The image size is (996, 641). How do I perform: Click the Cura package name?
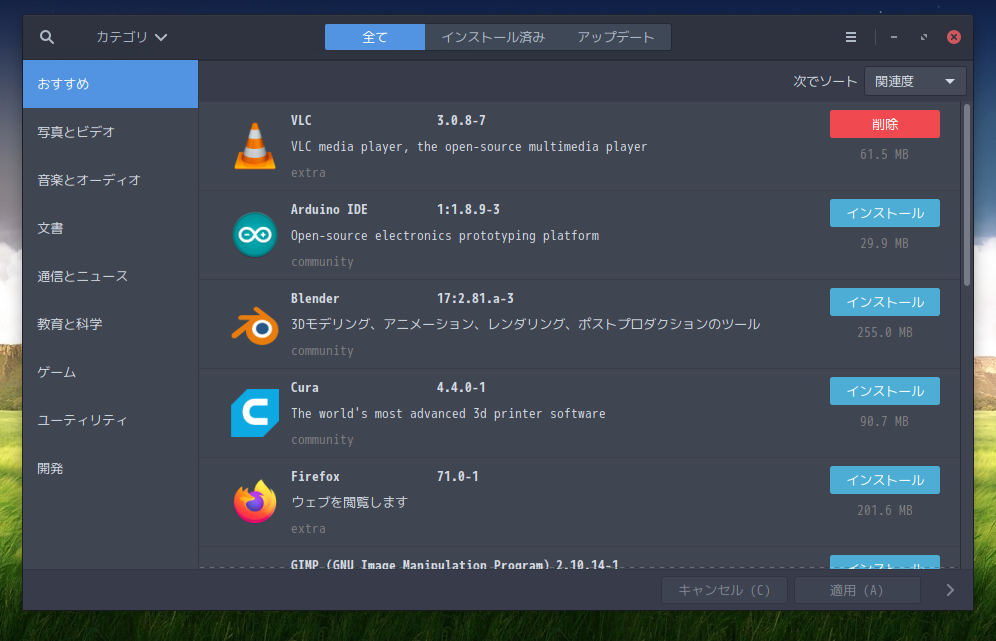[304, 388]
